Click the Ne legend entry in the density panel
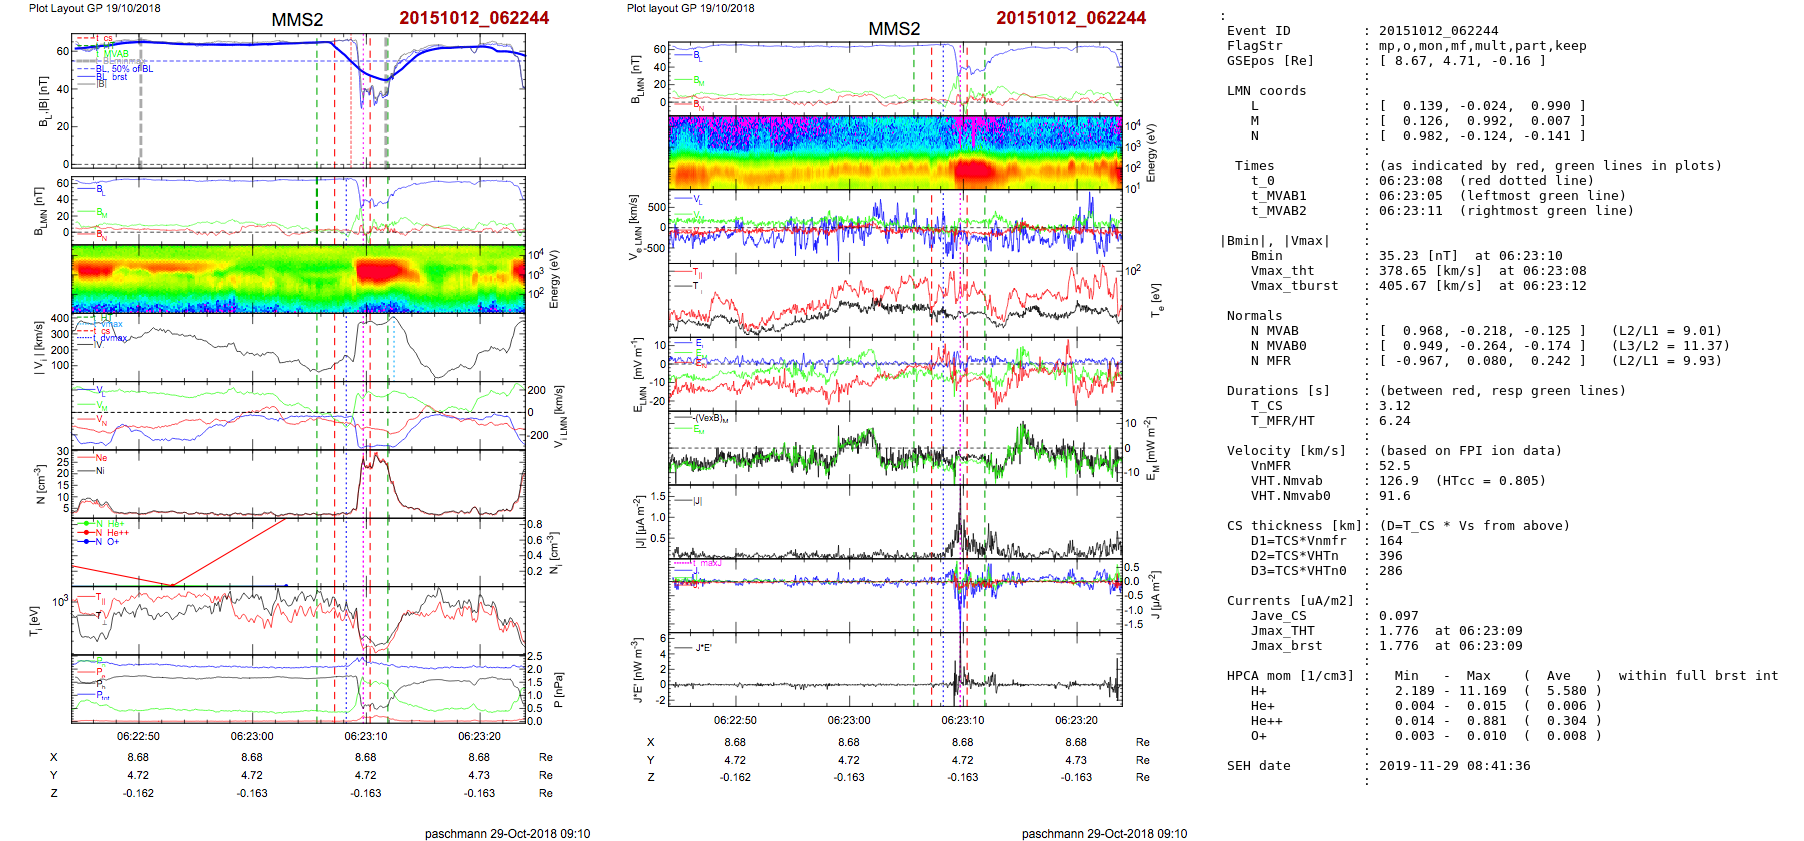 [x=100, y=458]
